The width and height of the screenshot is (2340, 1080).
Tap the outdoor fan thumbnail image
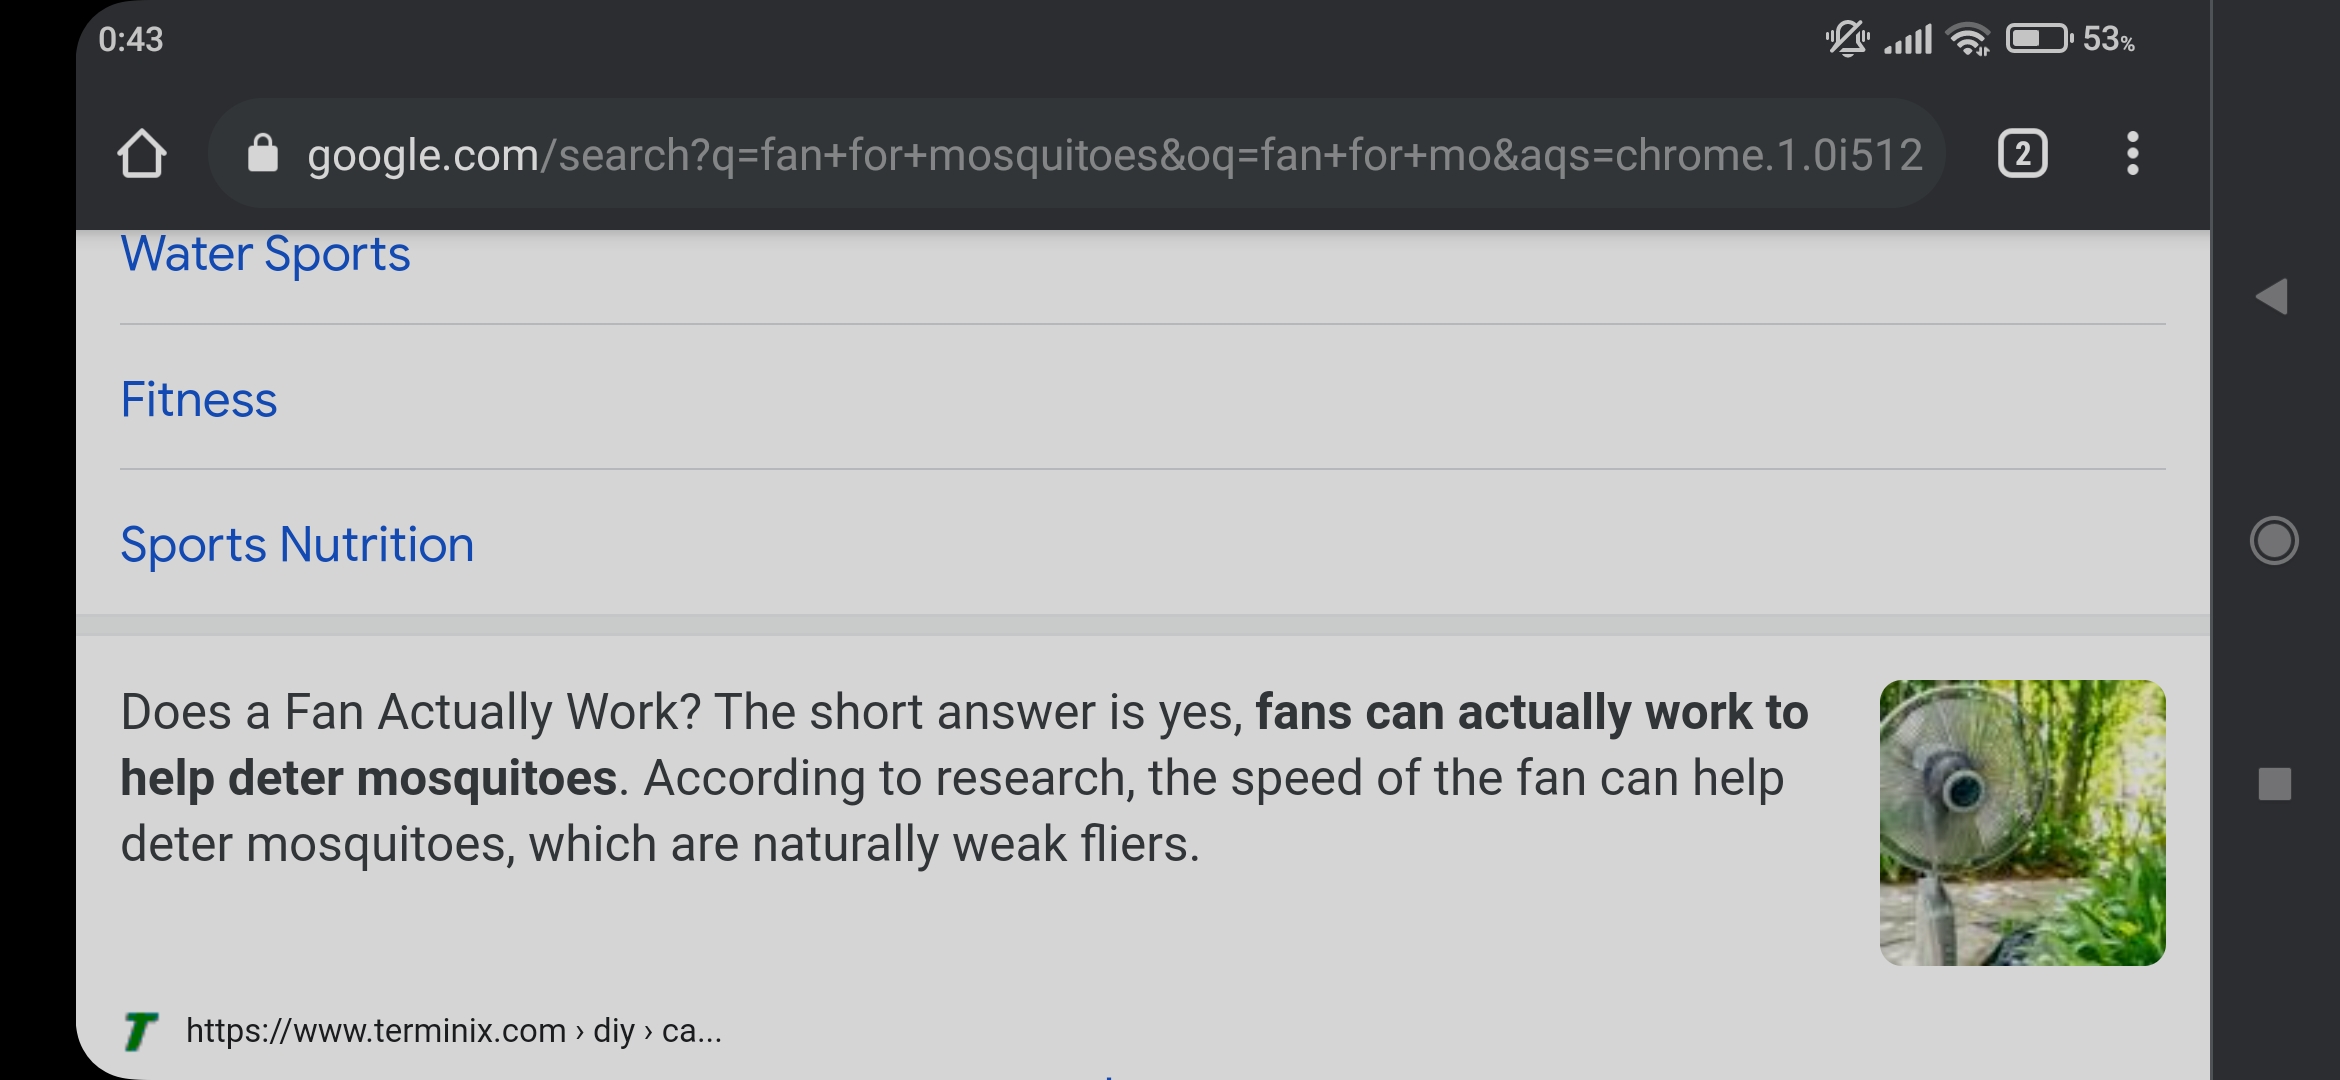click(x=2022, y=824)
